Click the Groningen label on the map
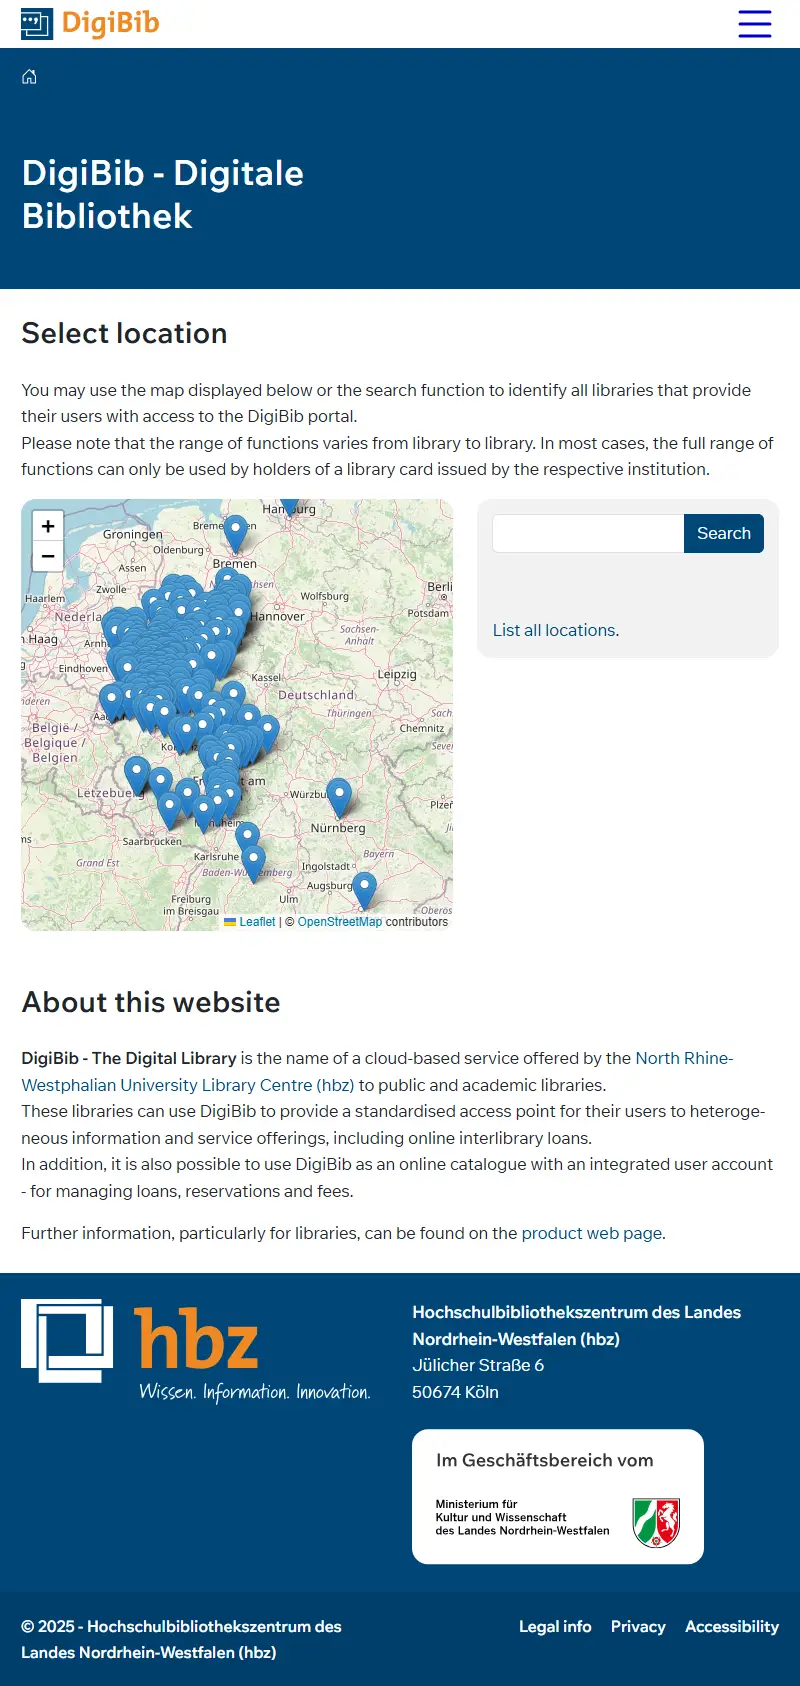The height and width of the screenshot is (1686, 800). [x=133, y=534]
